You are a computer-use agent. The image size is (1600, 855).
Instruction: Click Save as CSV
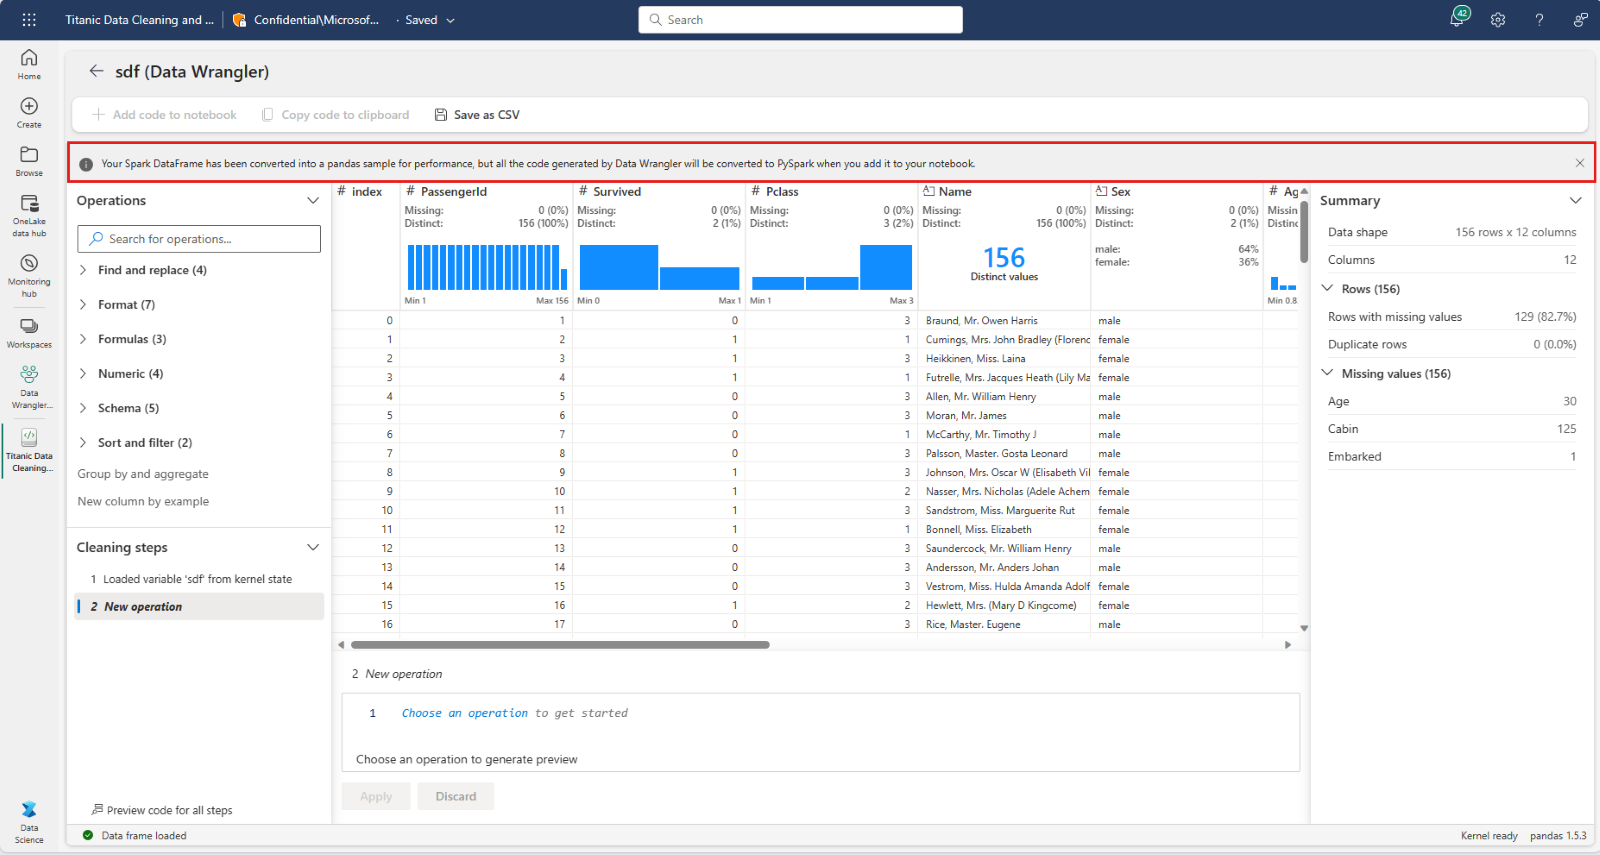point(477,115)
